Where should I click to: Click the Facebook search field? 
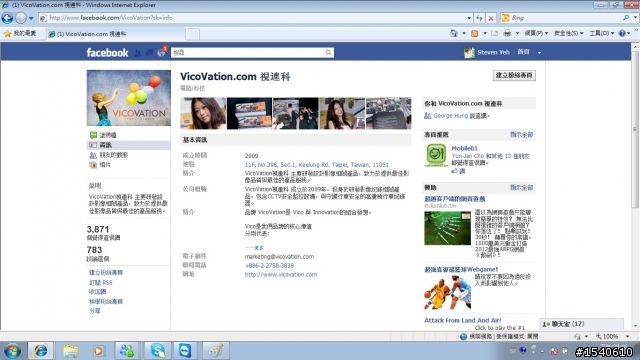pos(247,53)
